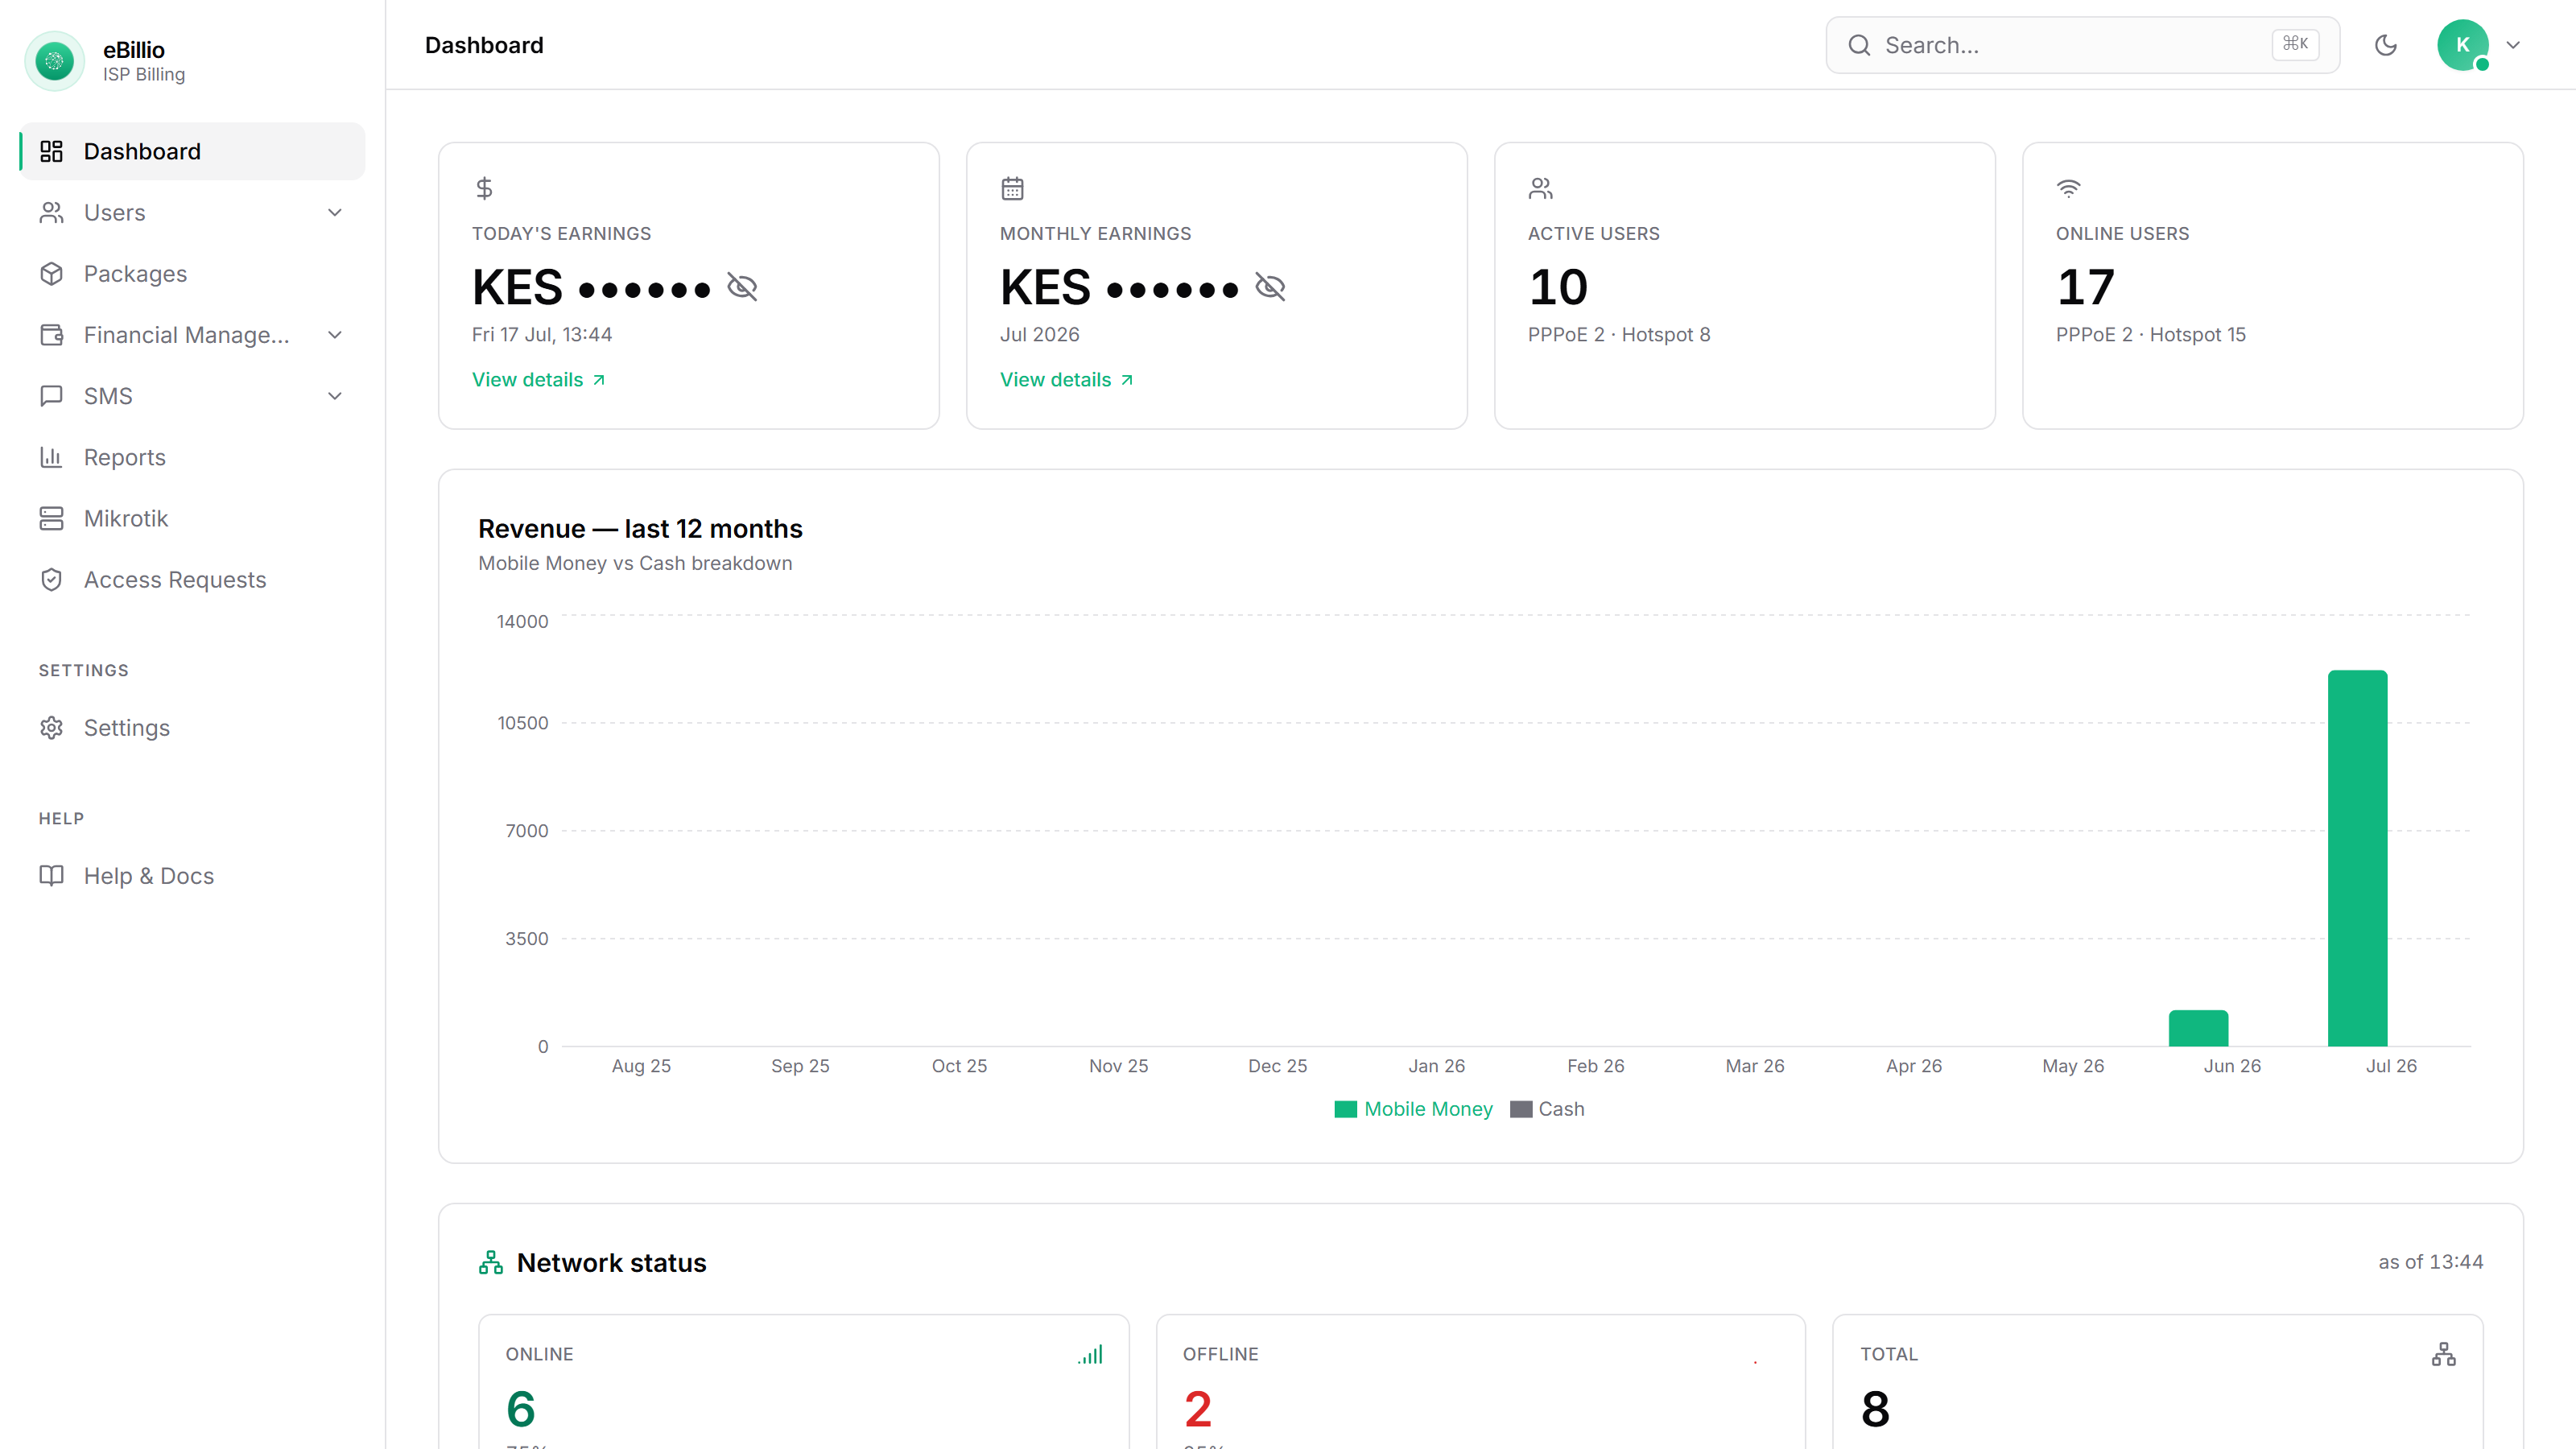The width and height of the screenshot is (2576, 1449).
Task: Click the Network Offline count 2
Action: tap(1198, 1409)
